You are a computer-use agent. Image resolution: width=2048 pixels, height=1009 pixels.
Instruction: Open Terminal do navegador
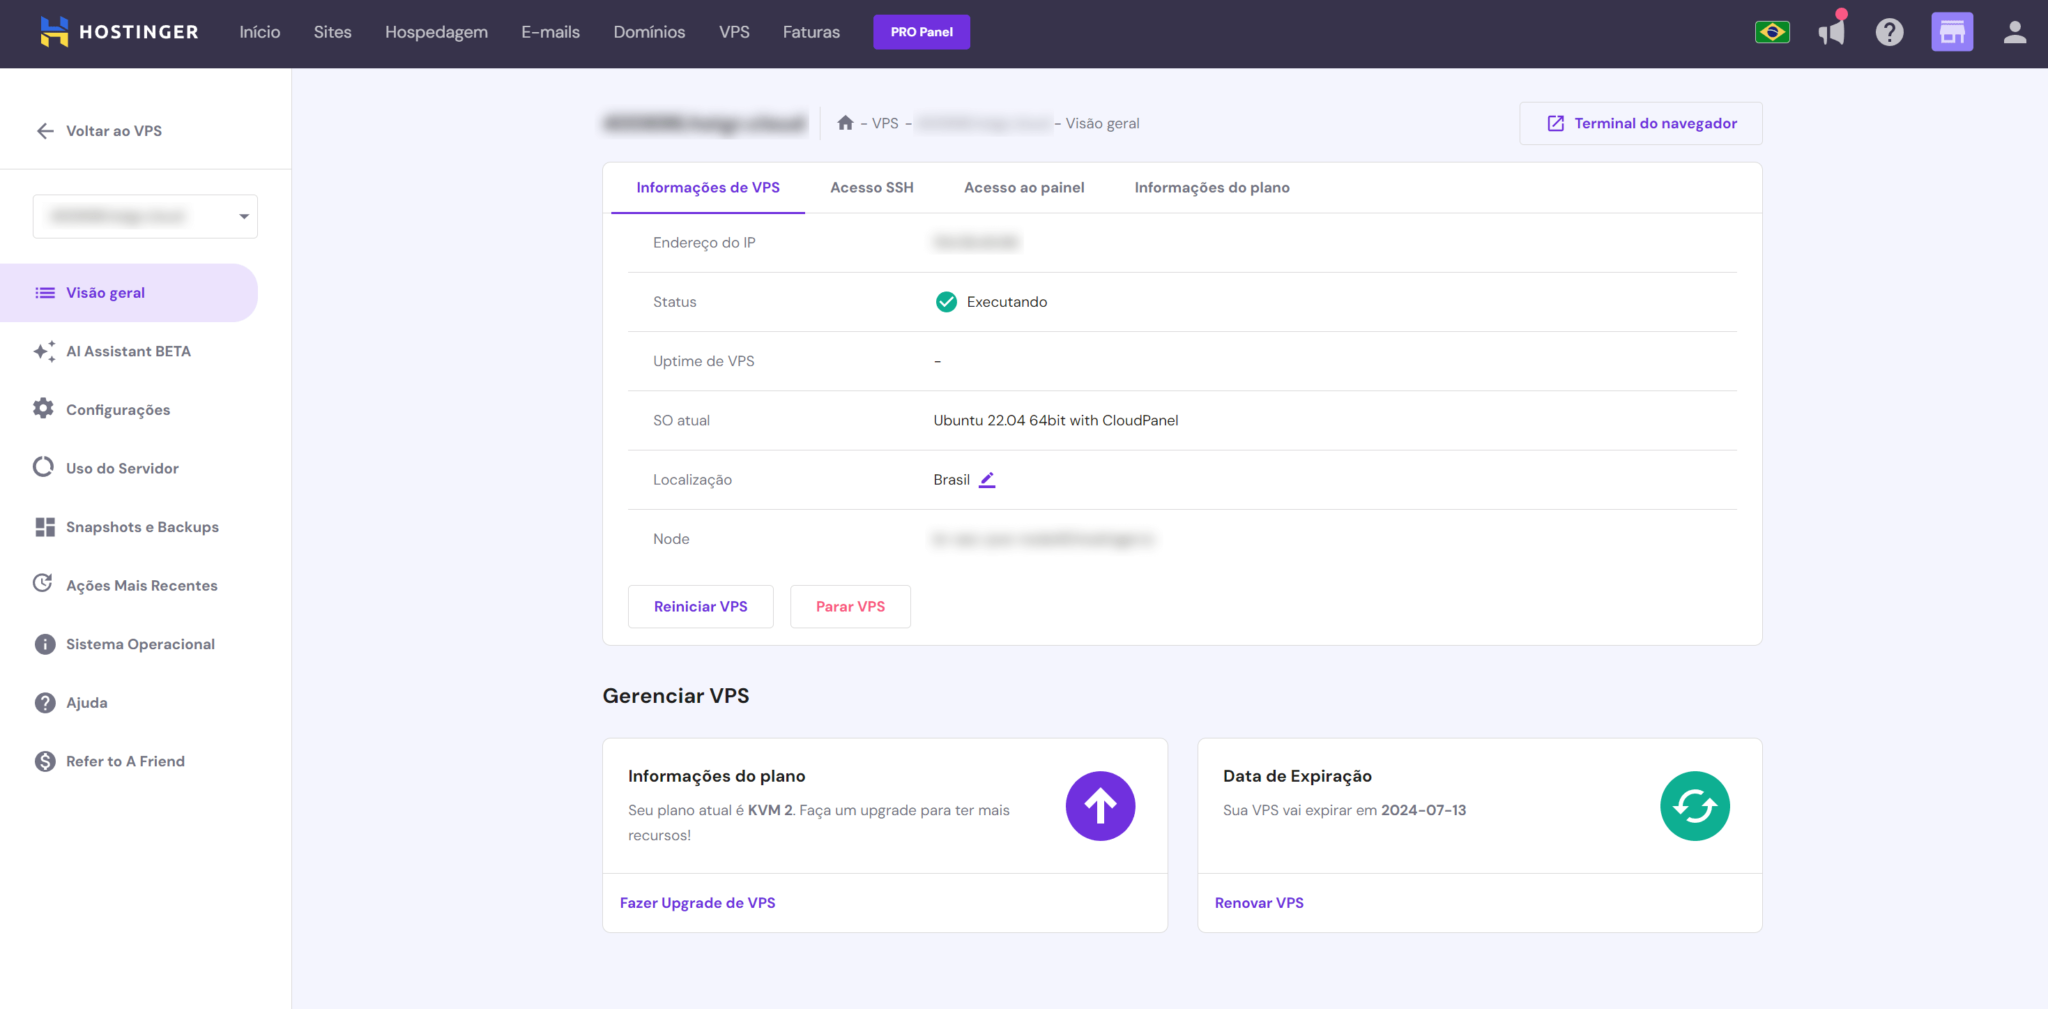pyautogui.click(x=1641, y=123)
